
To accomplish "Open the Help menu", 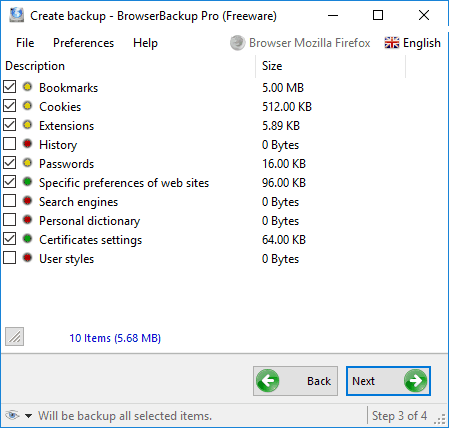I will pos(145,43).
